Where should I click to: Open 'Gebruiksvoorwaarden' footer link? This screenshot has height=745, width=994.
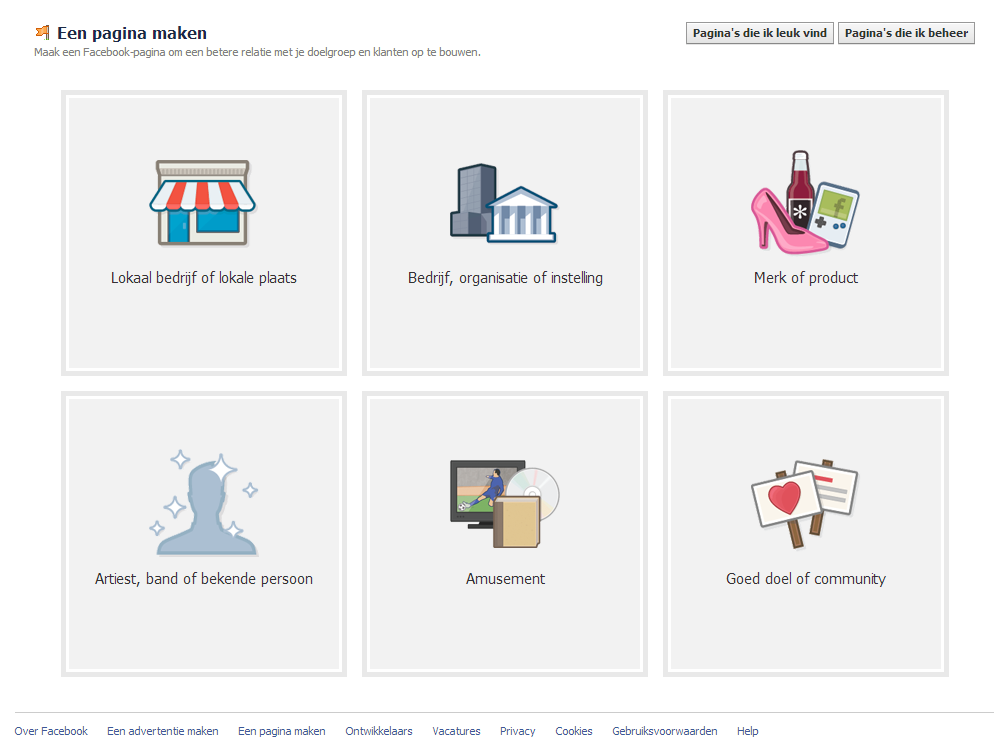click(665, 731)
